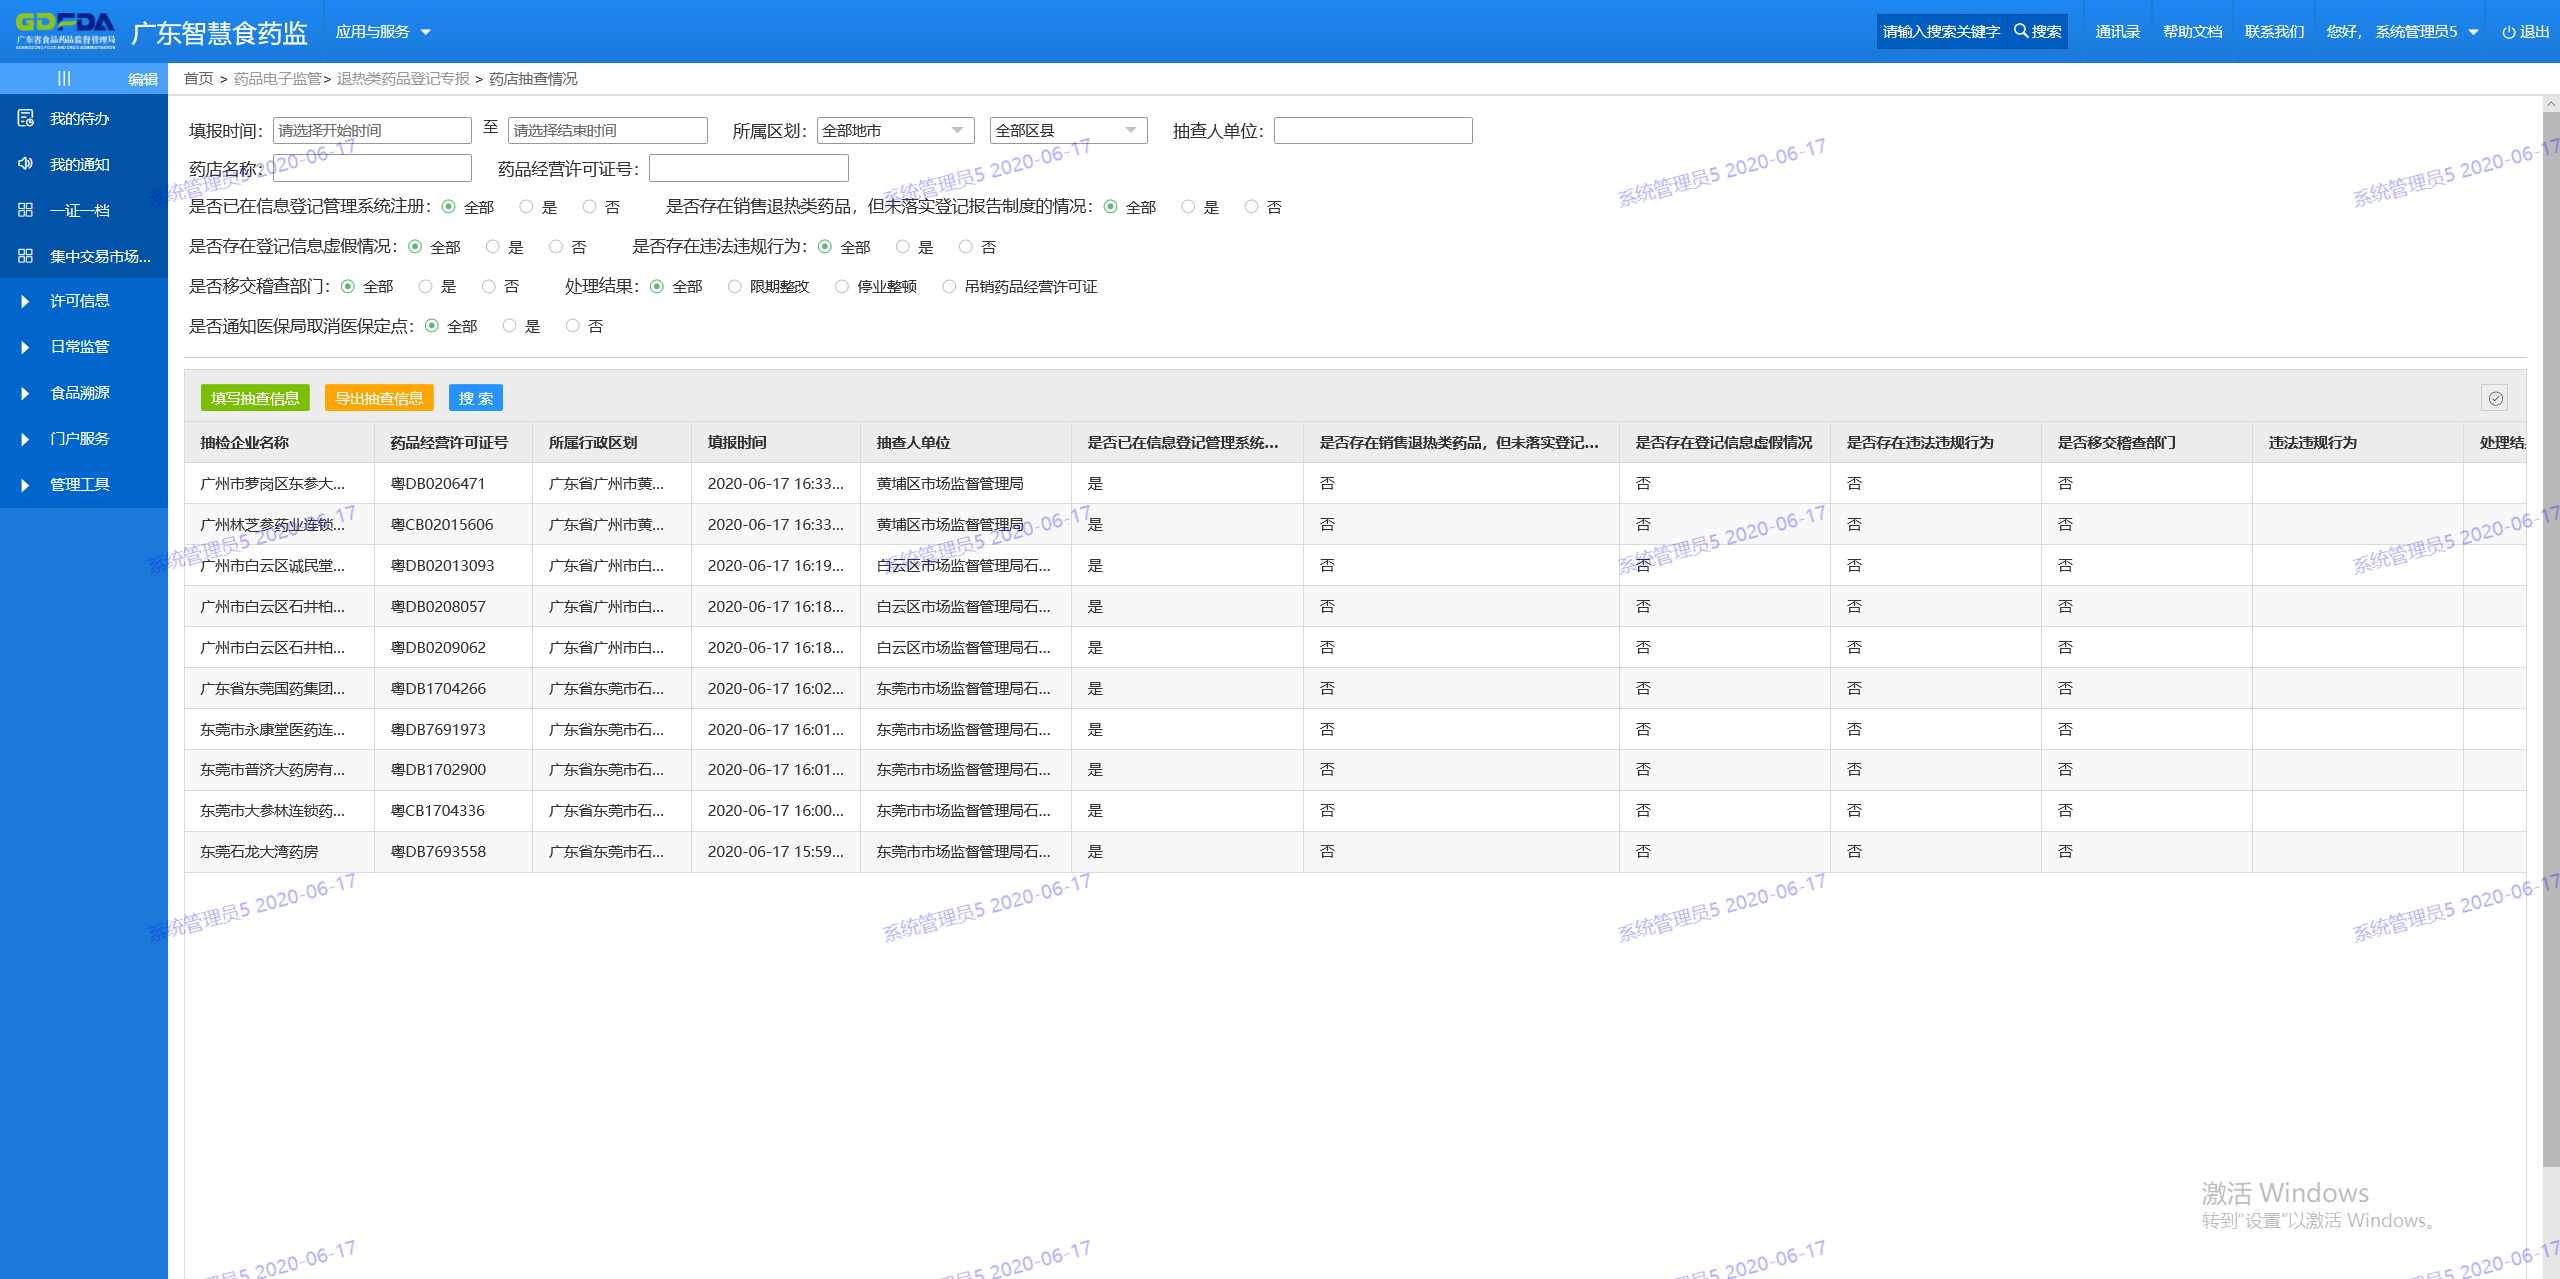Click the 所属行政区划 column header
Viewport: 2560px width, 1279px height.
click(x=612, y=442)
